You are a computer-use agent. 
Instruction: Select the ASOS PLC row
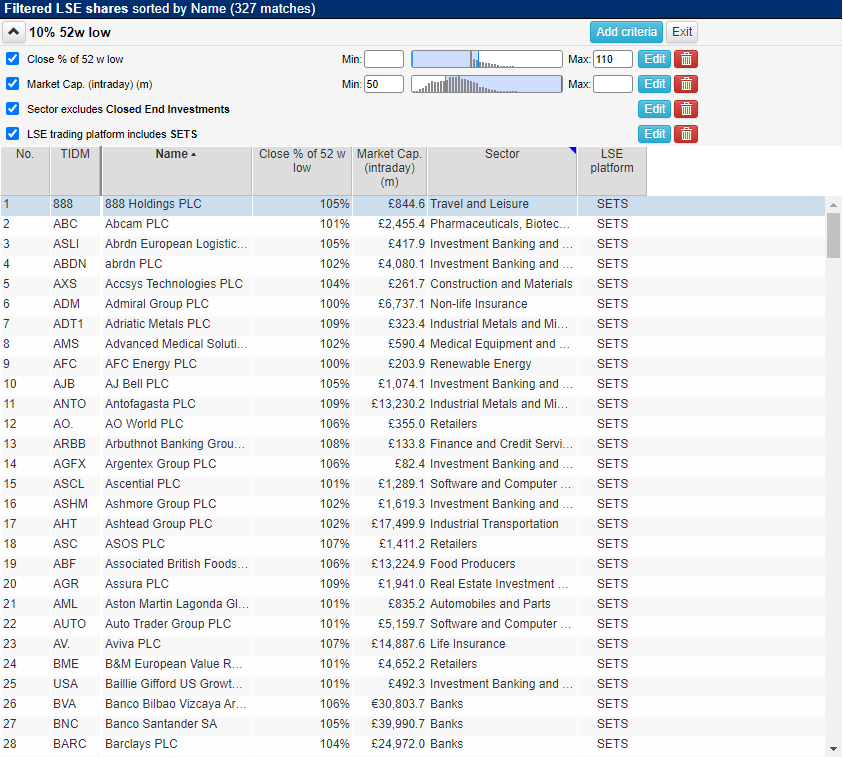point(413,544)
